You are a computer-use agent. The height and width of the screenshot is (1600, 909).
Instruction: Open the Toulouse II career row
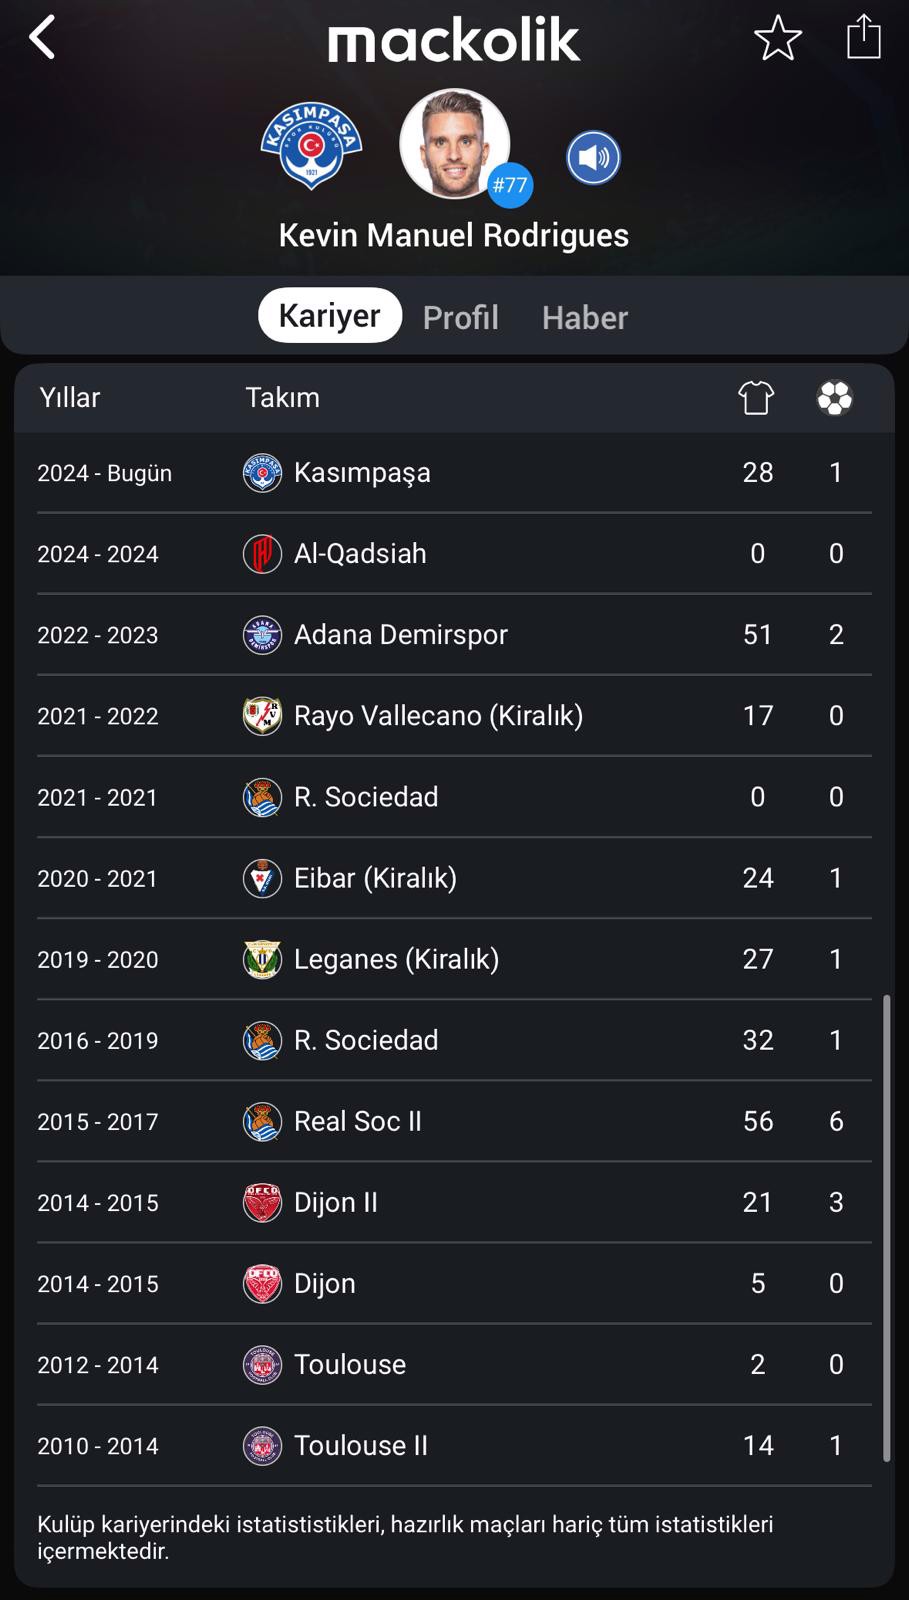click(454, 1445)
